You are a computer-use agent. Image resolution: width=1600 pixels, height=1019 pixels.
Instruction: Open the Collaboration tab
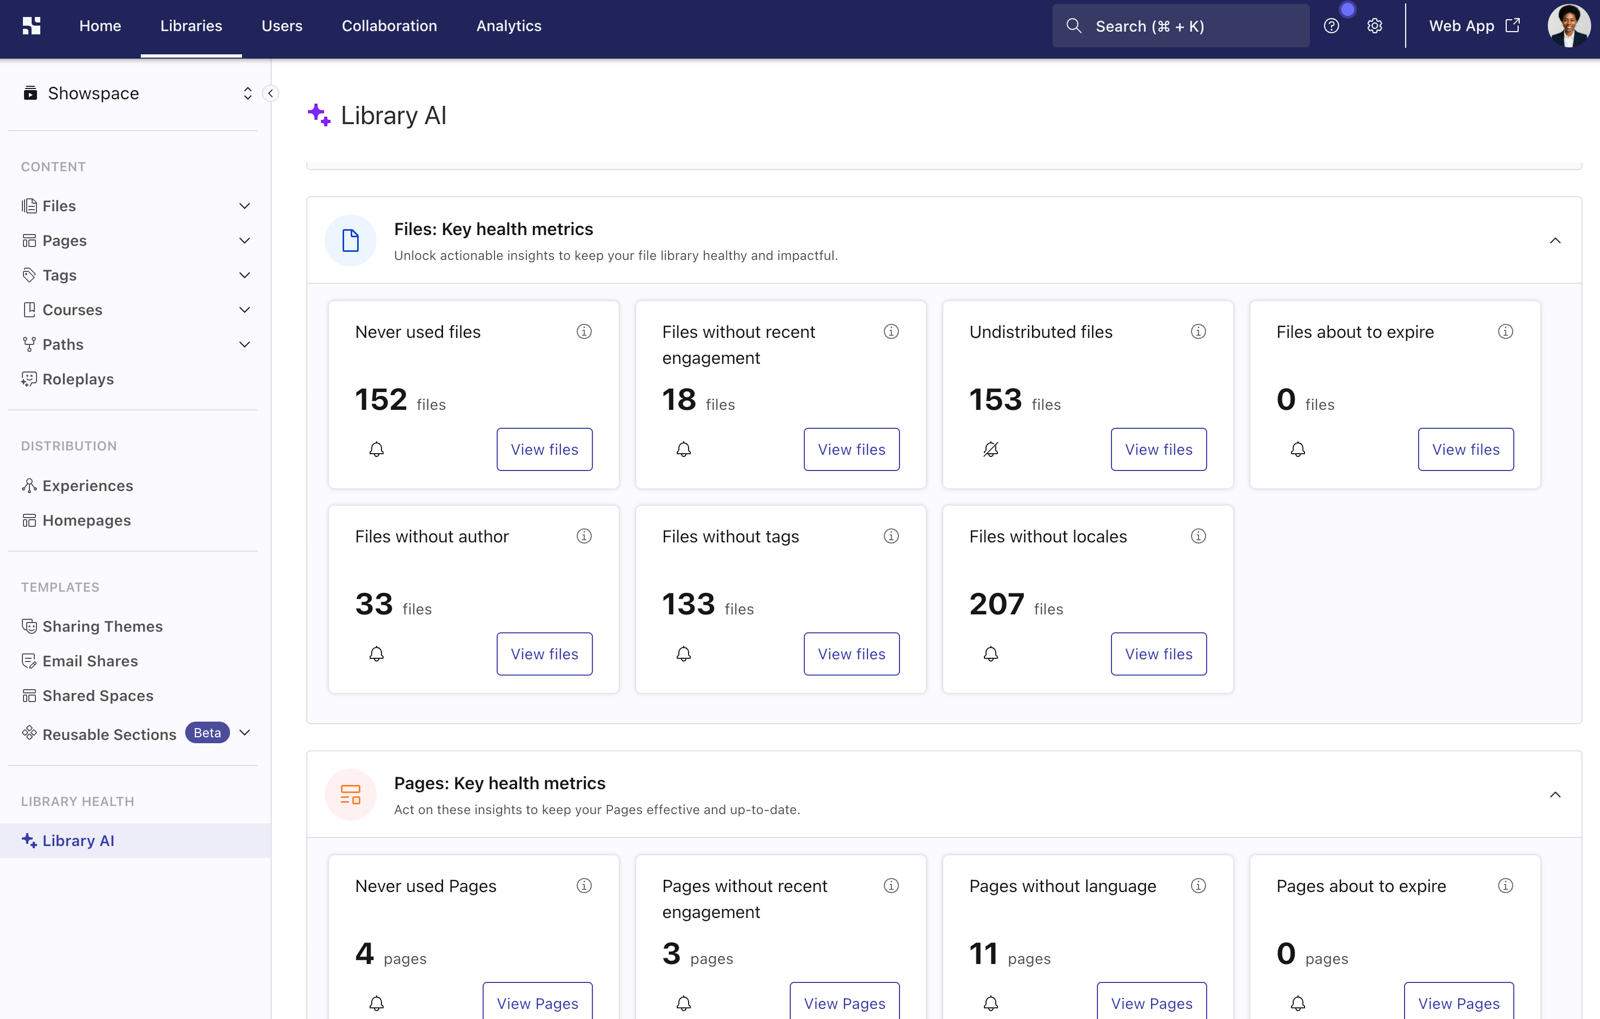point(389,26)
